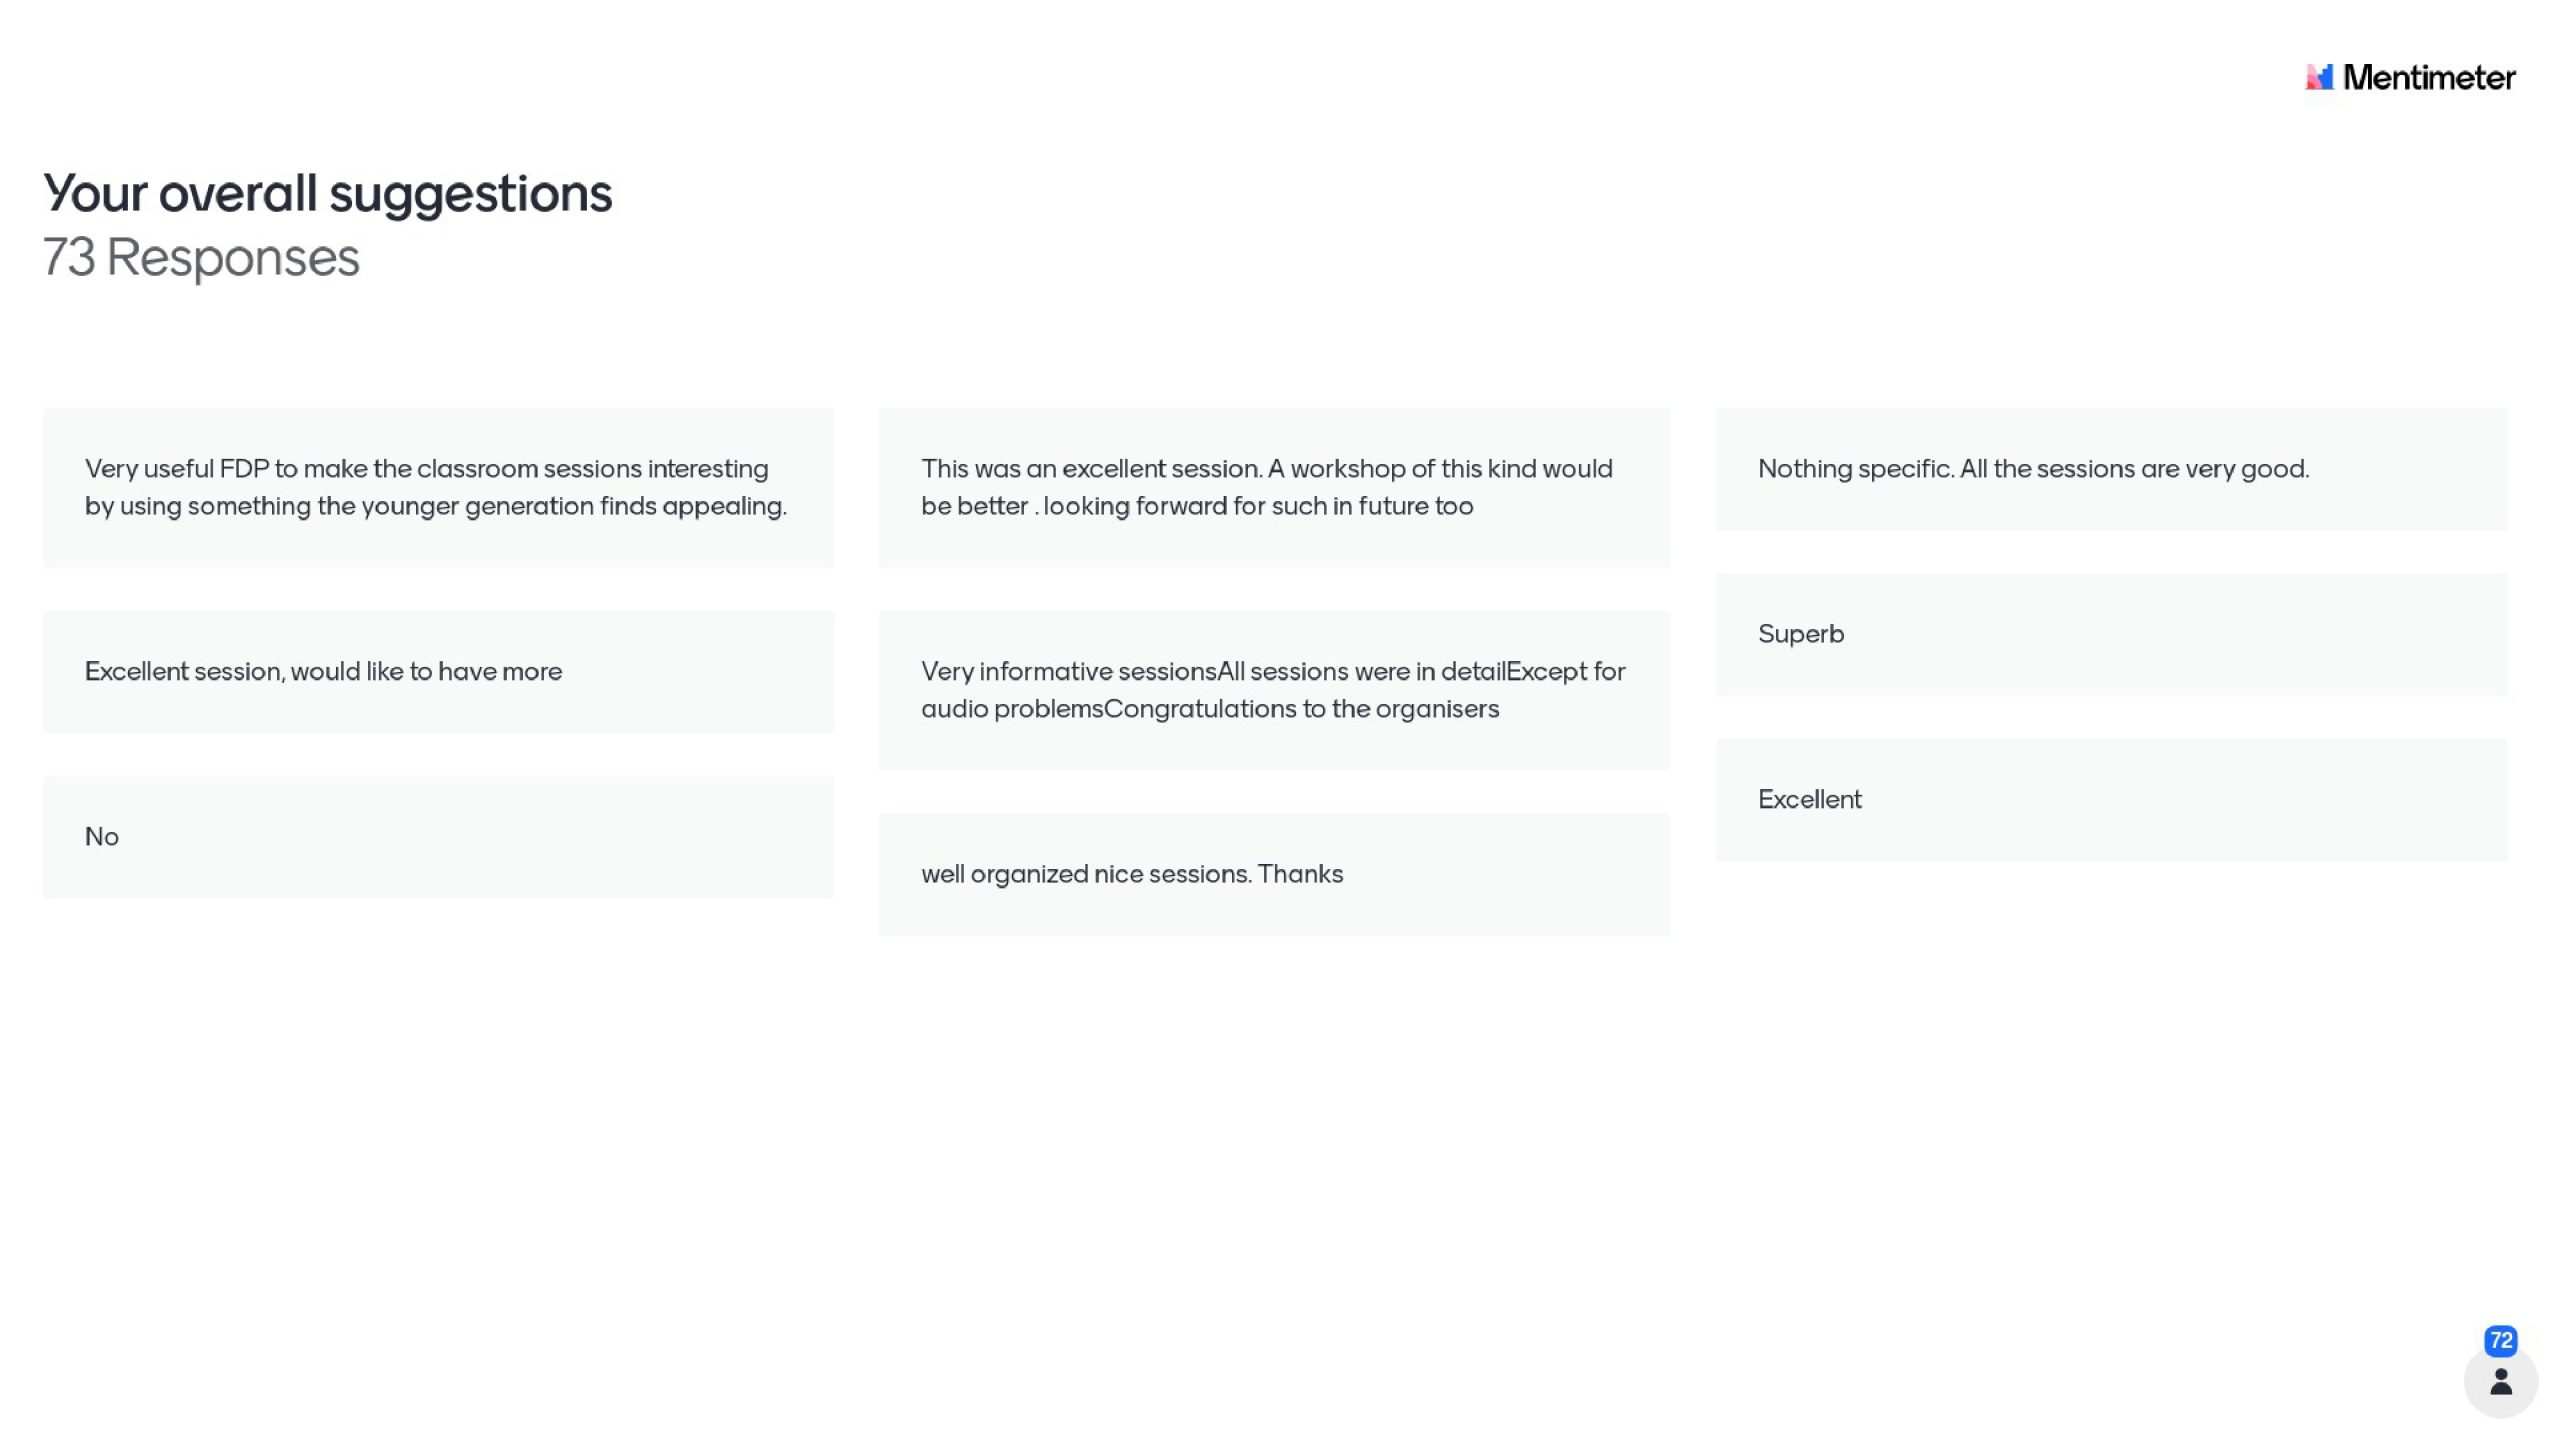Click the word 'Thanks' in the response
The image size is (2560, 1440).
(x=1300, y=874)
